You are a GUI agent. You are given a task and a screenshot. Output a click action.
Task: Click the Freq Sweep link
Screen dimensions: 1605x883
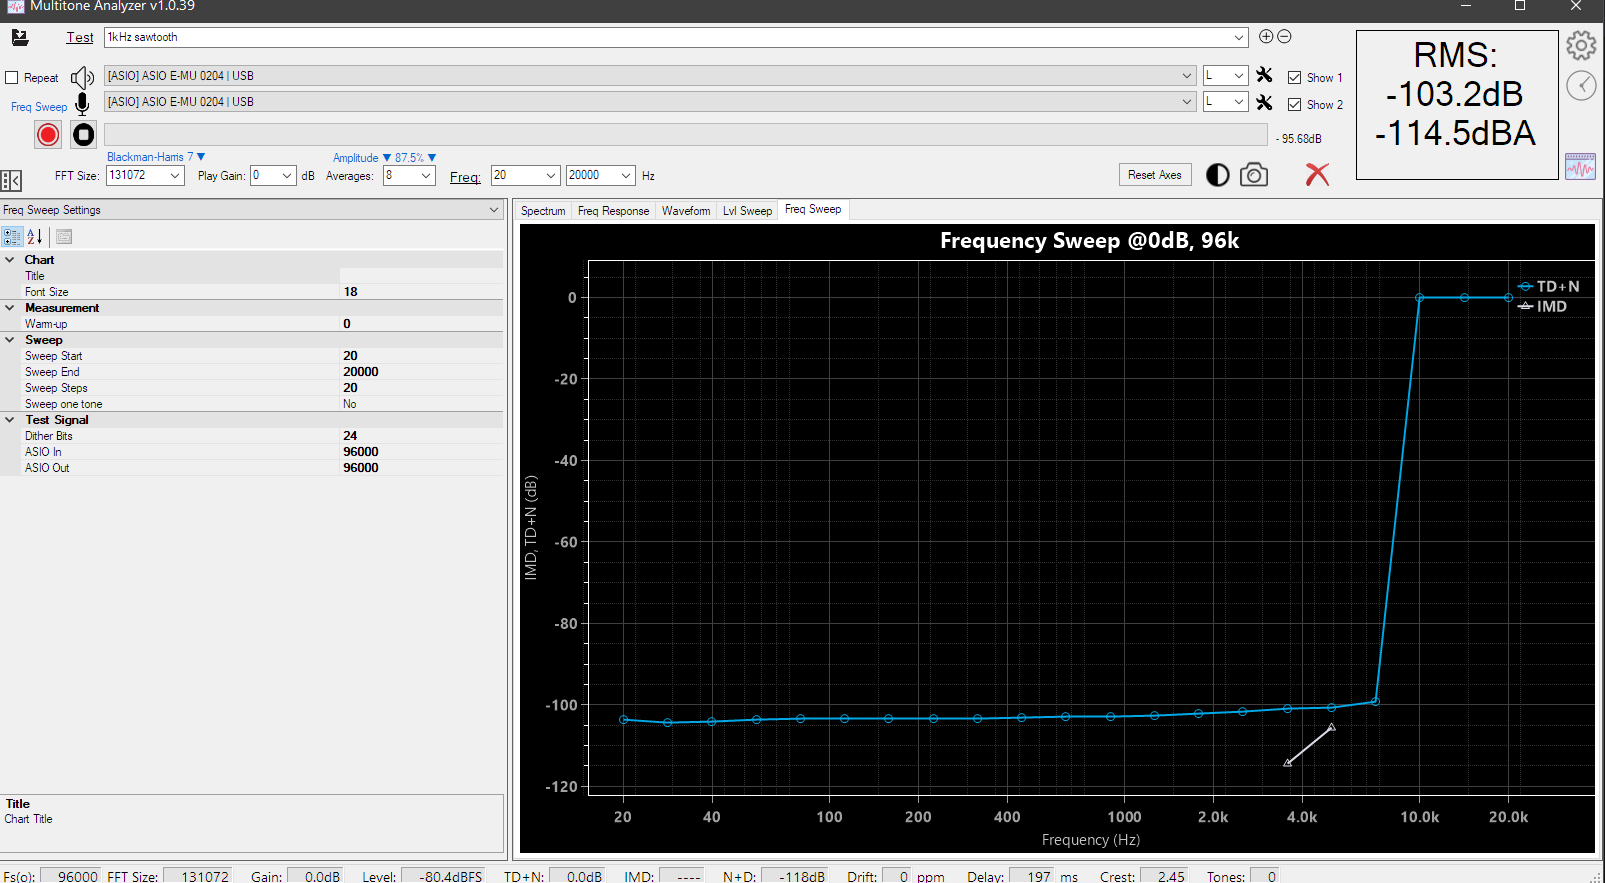[x=39, y=107]
